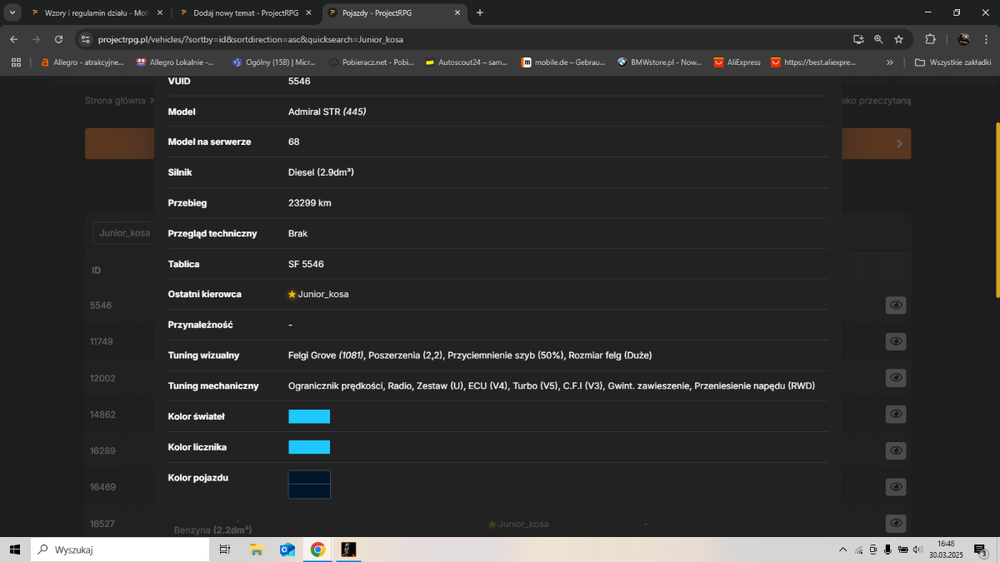Viewport: 1000px width, 562px height.
Task: Close the Pojazdy - ProjectRPG tab
Action: (457, 13)
